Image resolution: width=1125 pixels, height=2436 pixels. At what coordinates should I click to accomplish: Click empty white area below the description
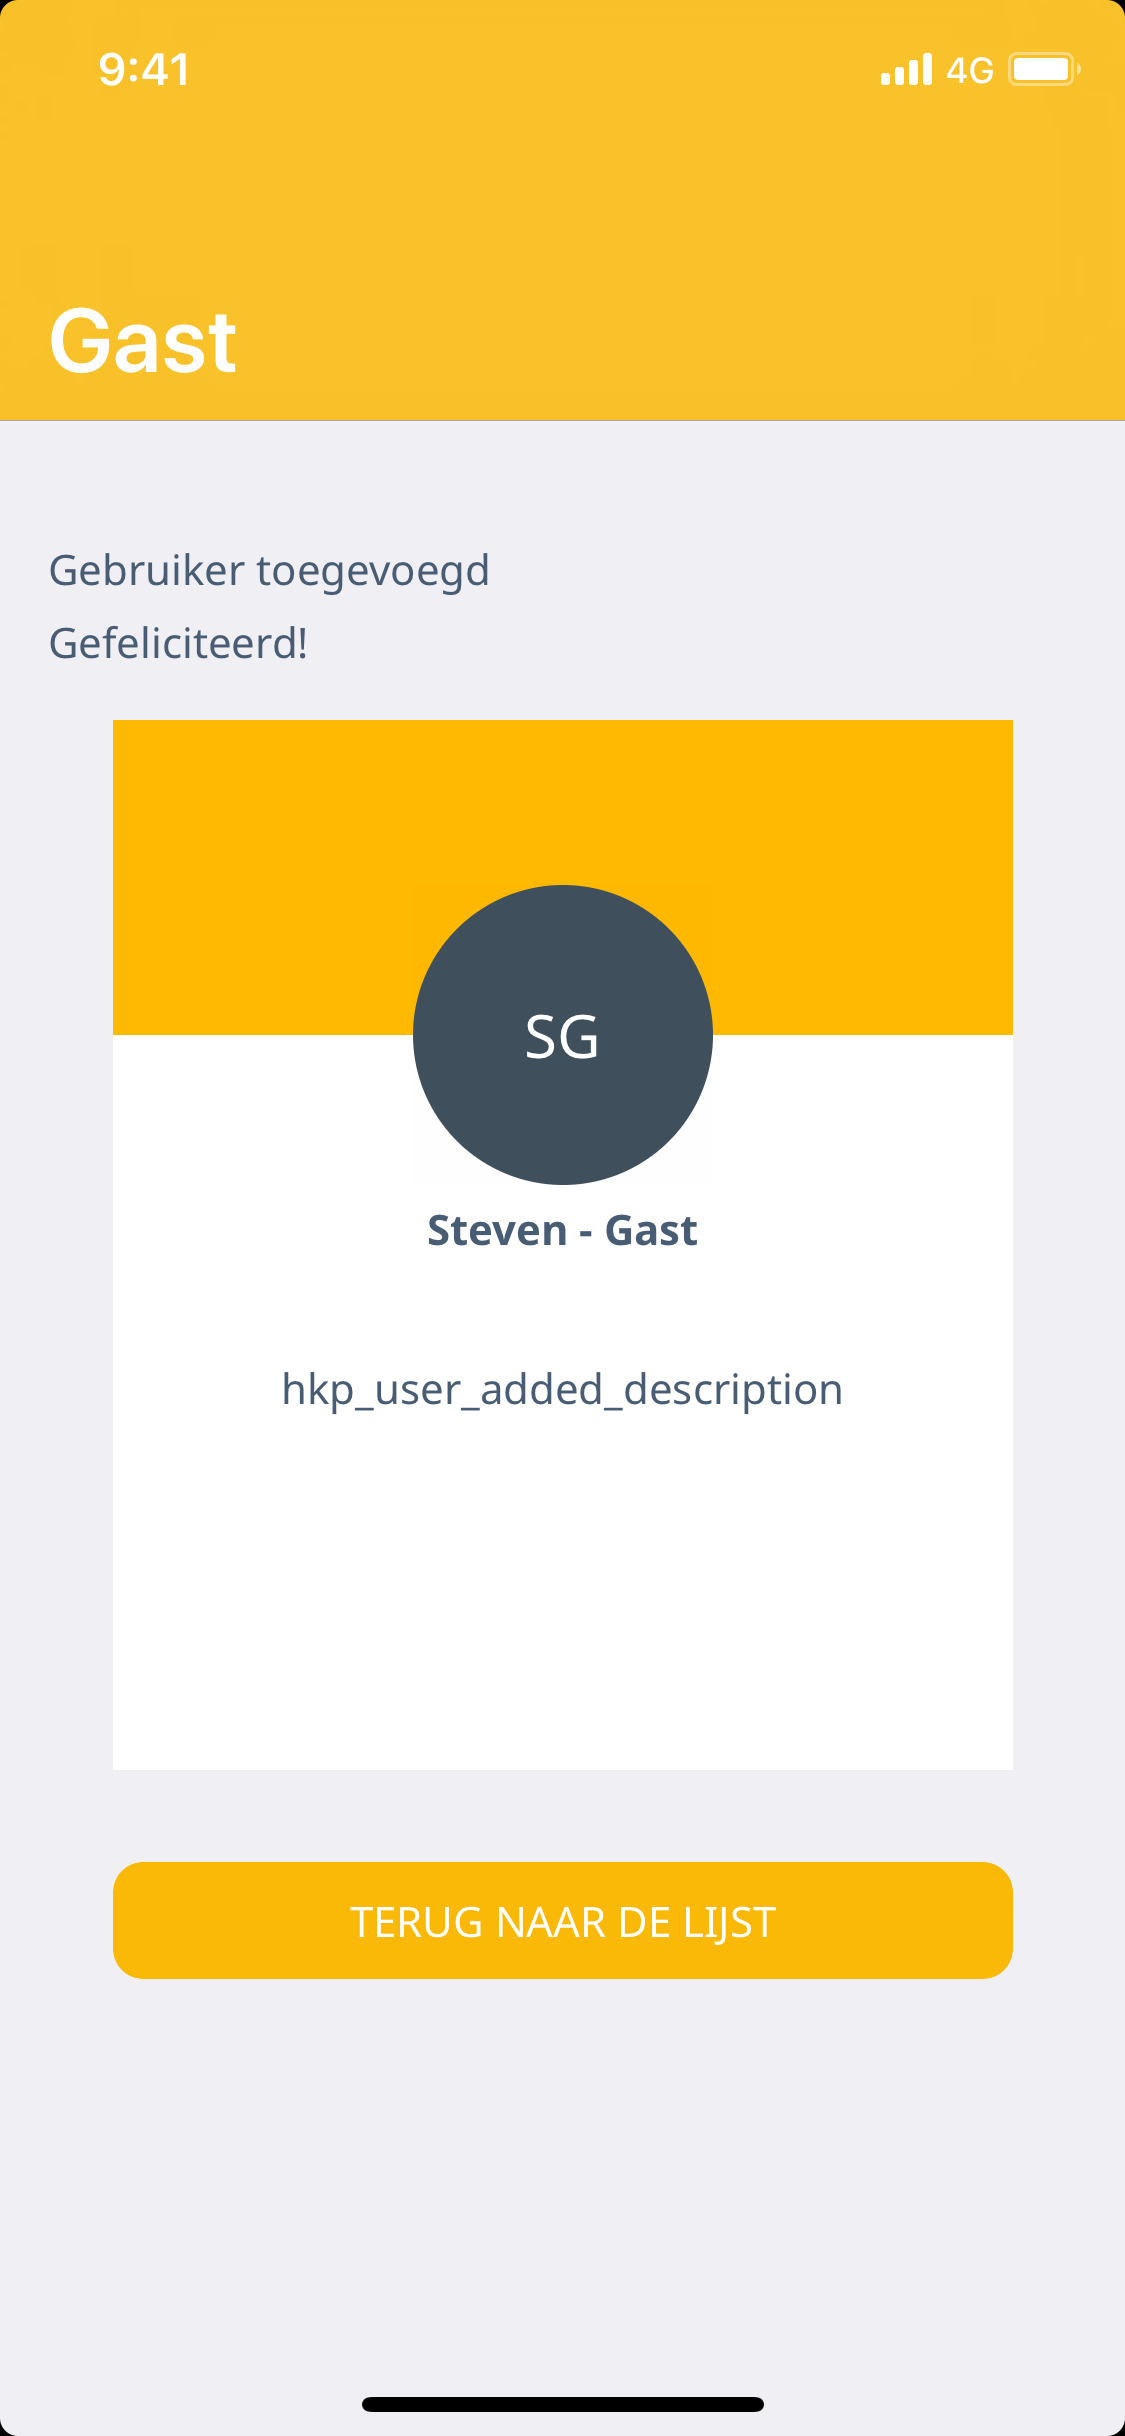[562, 1600]
